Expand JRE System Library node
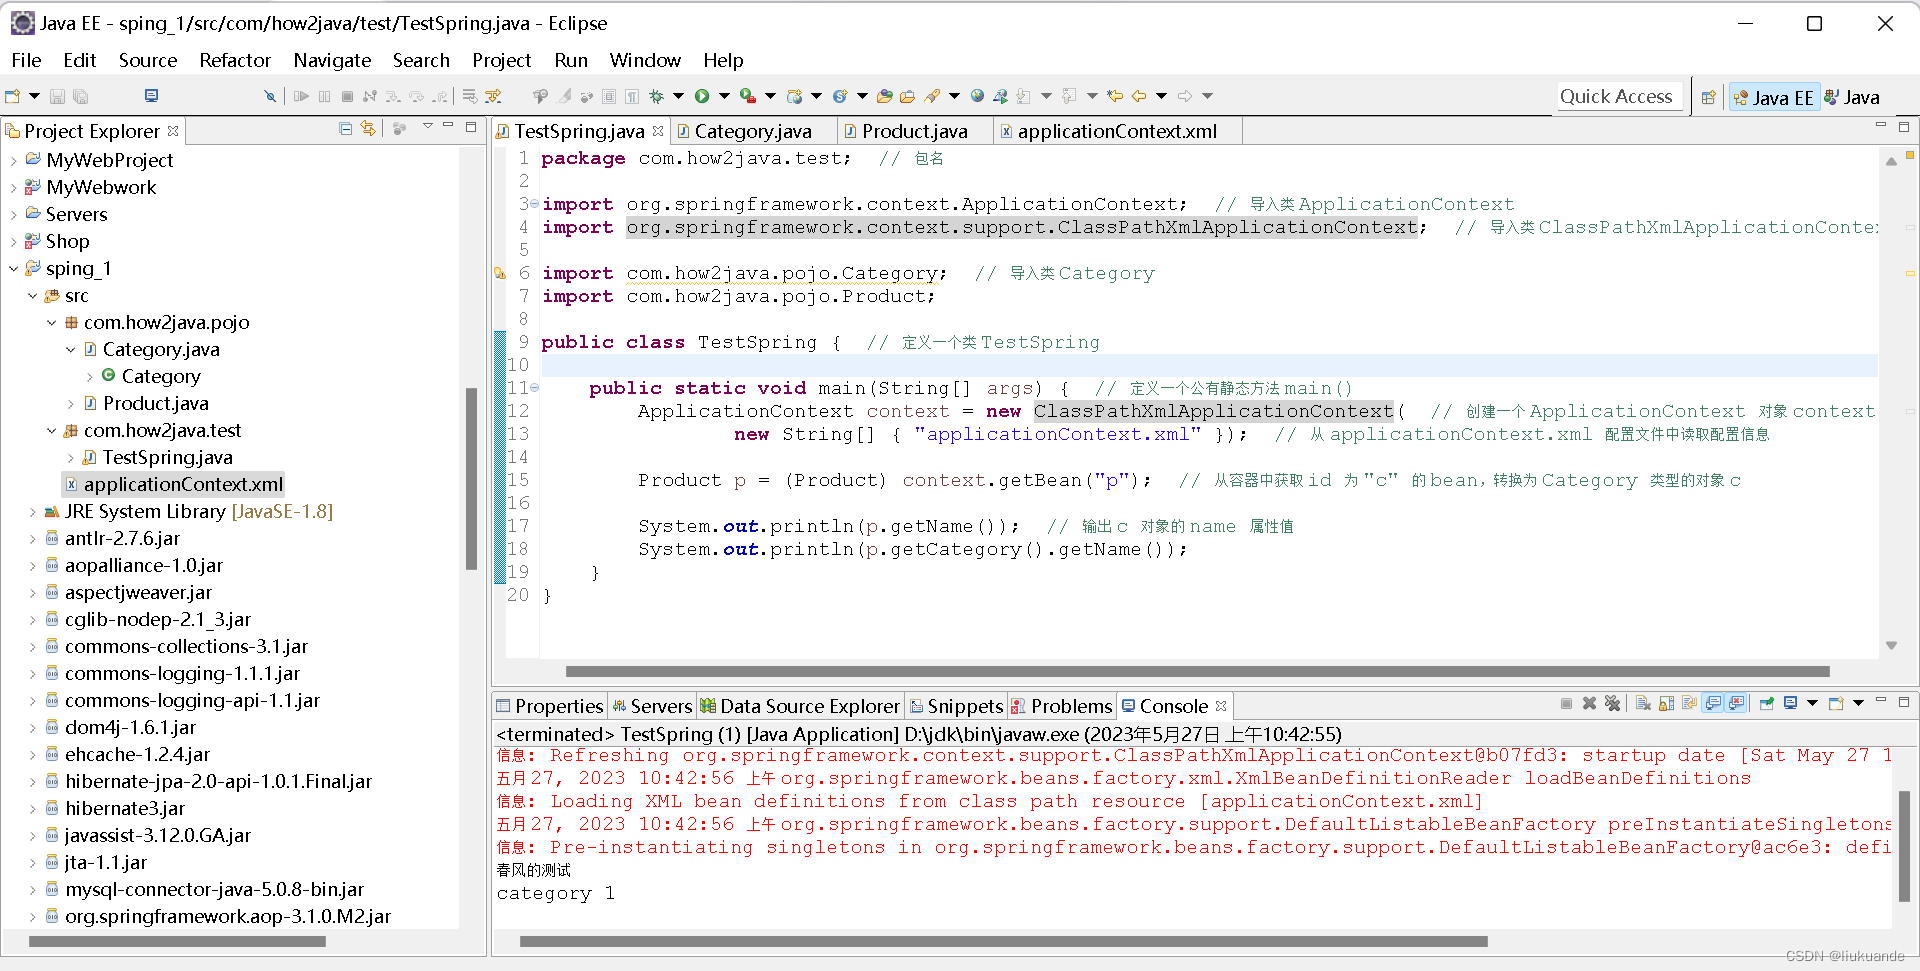 point(32,511)
